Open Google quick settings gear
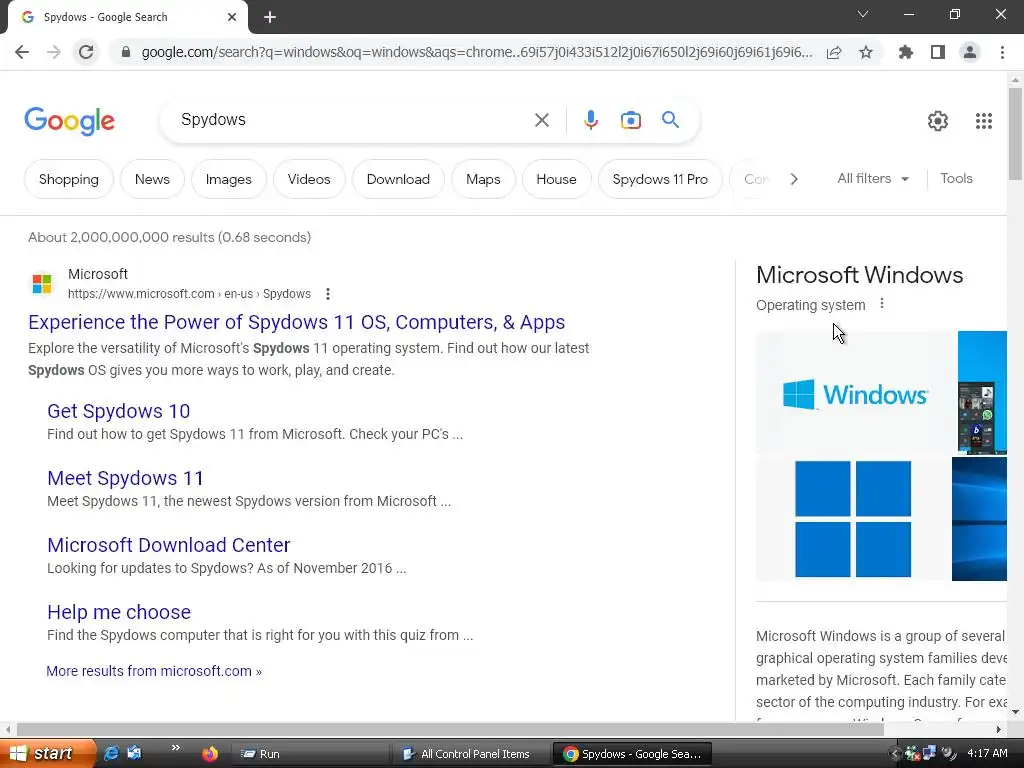 click(938, 121)
